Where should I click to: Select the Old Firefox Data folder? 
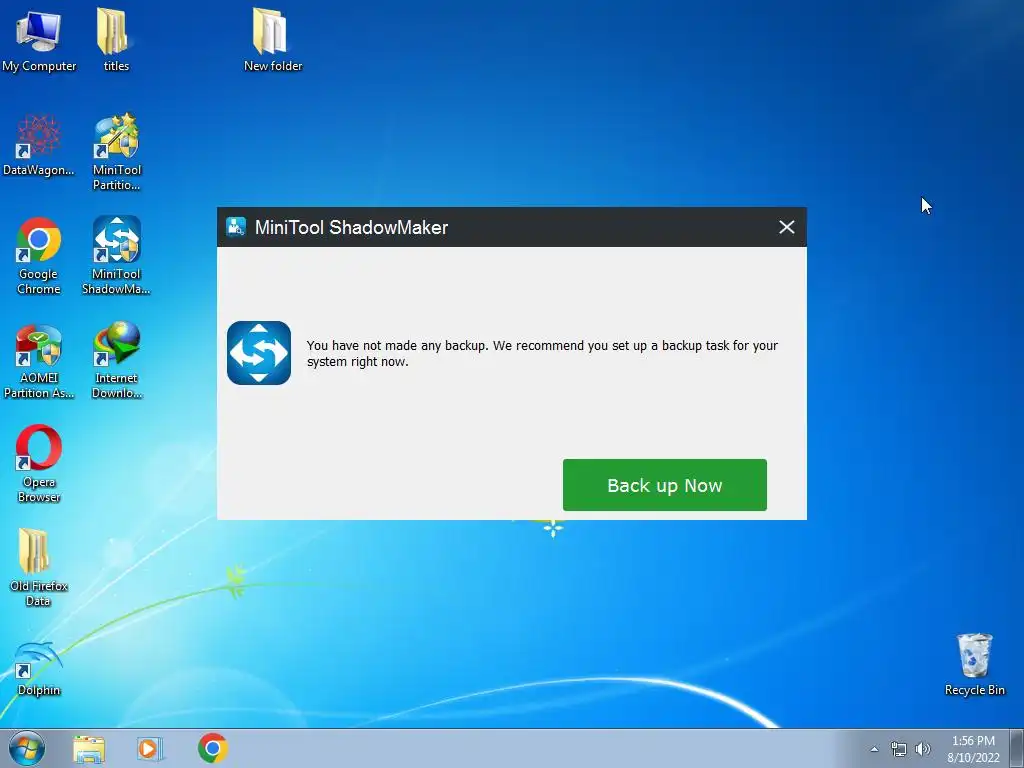[x=39, y=567]
